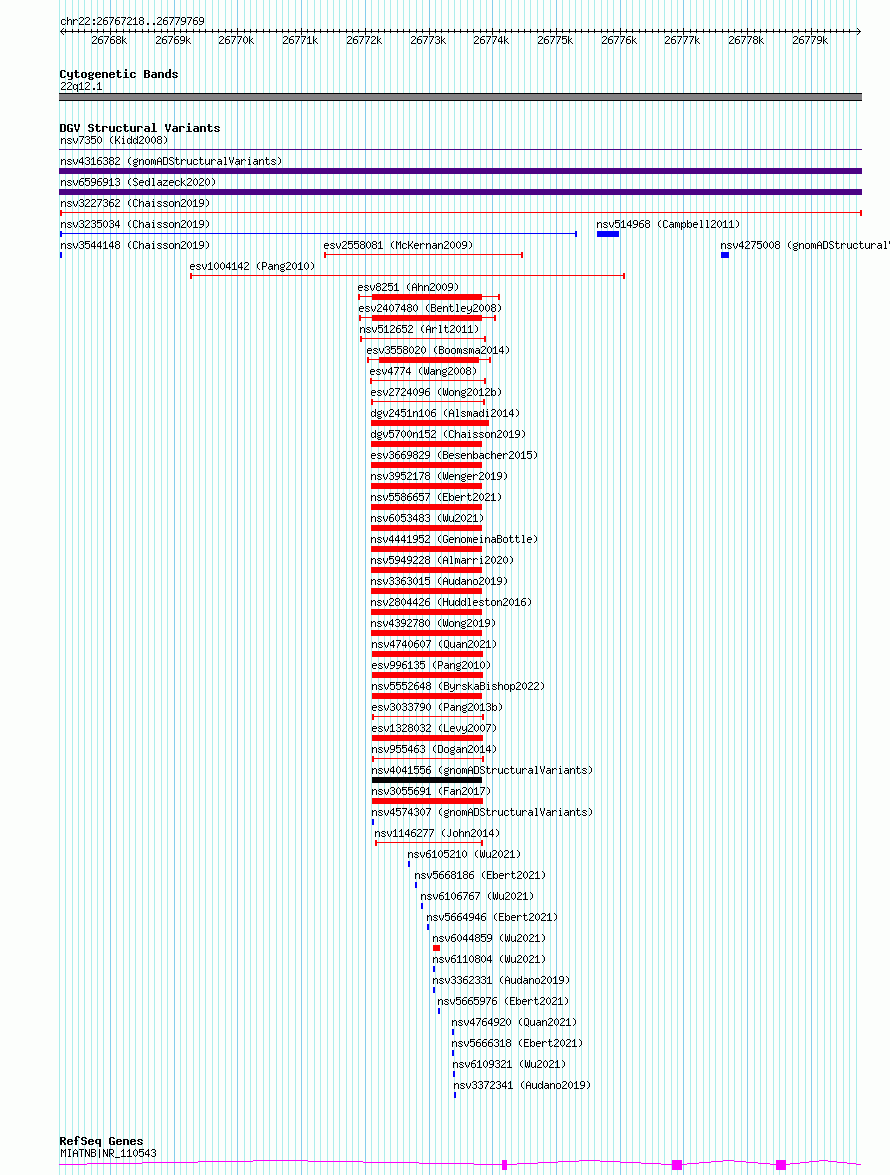Select nsv3055691 (Fan2017) label
This screenshot has width=890, height=1175.
[x=432, y=791]
